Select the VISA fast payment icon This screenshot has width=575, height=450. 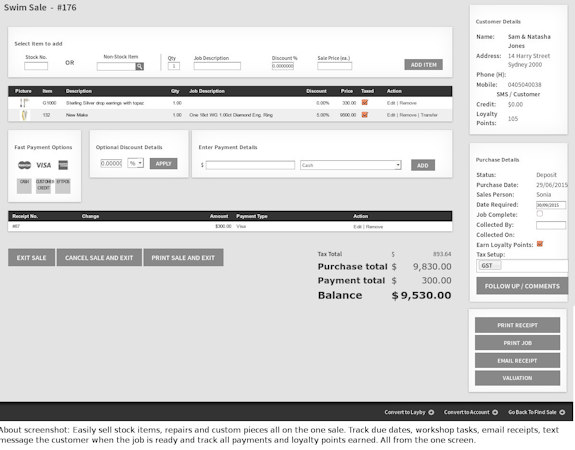pyautogui.click(x=44, y=165)
